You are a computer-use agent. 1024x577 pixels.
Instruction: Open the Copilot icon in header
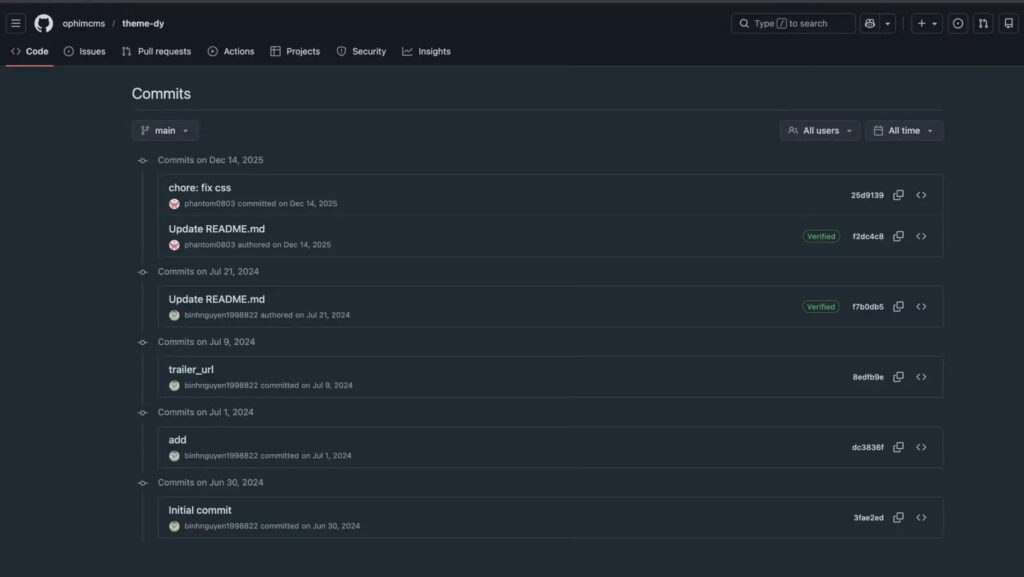[x=870, y=23]
